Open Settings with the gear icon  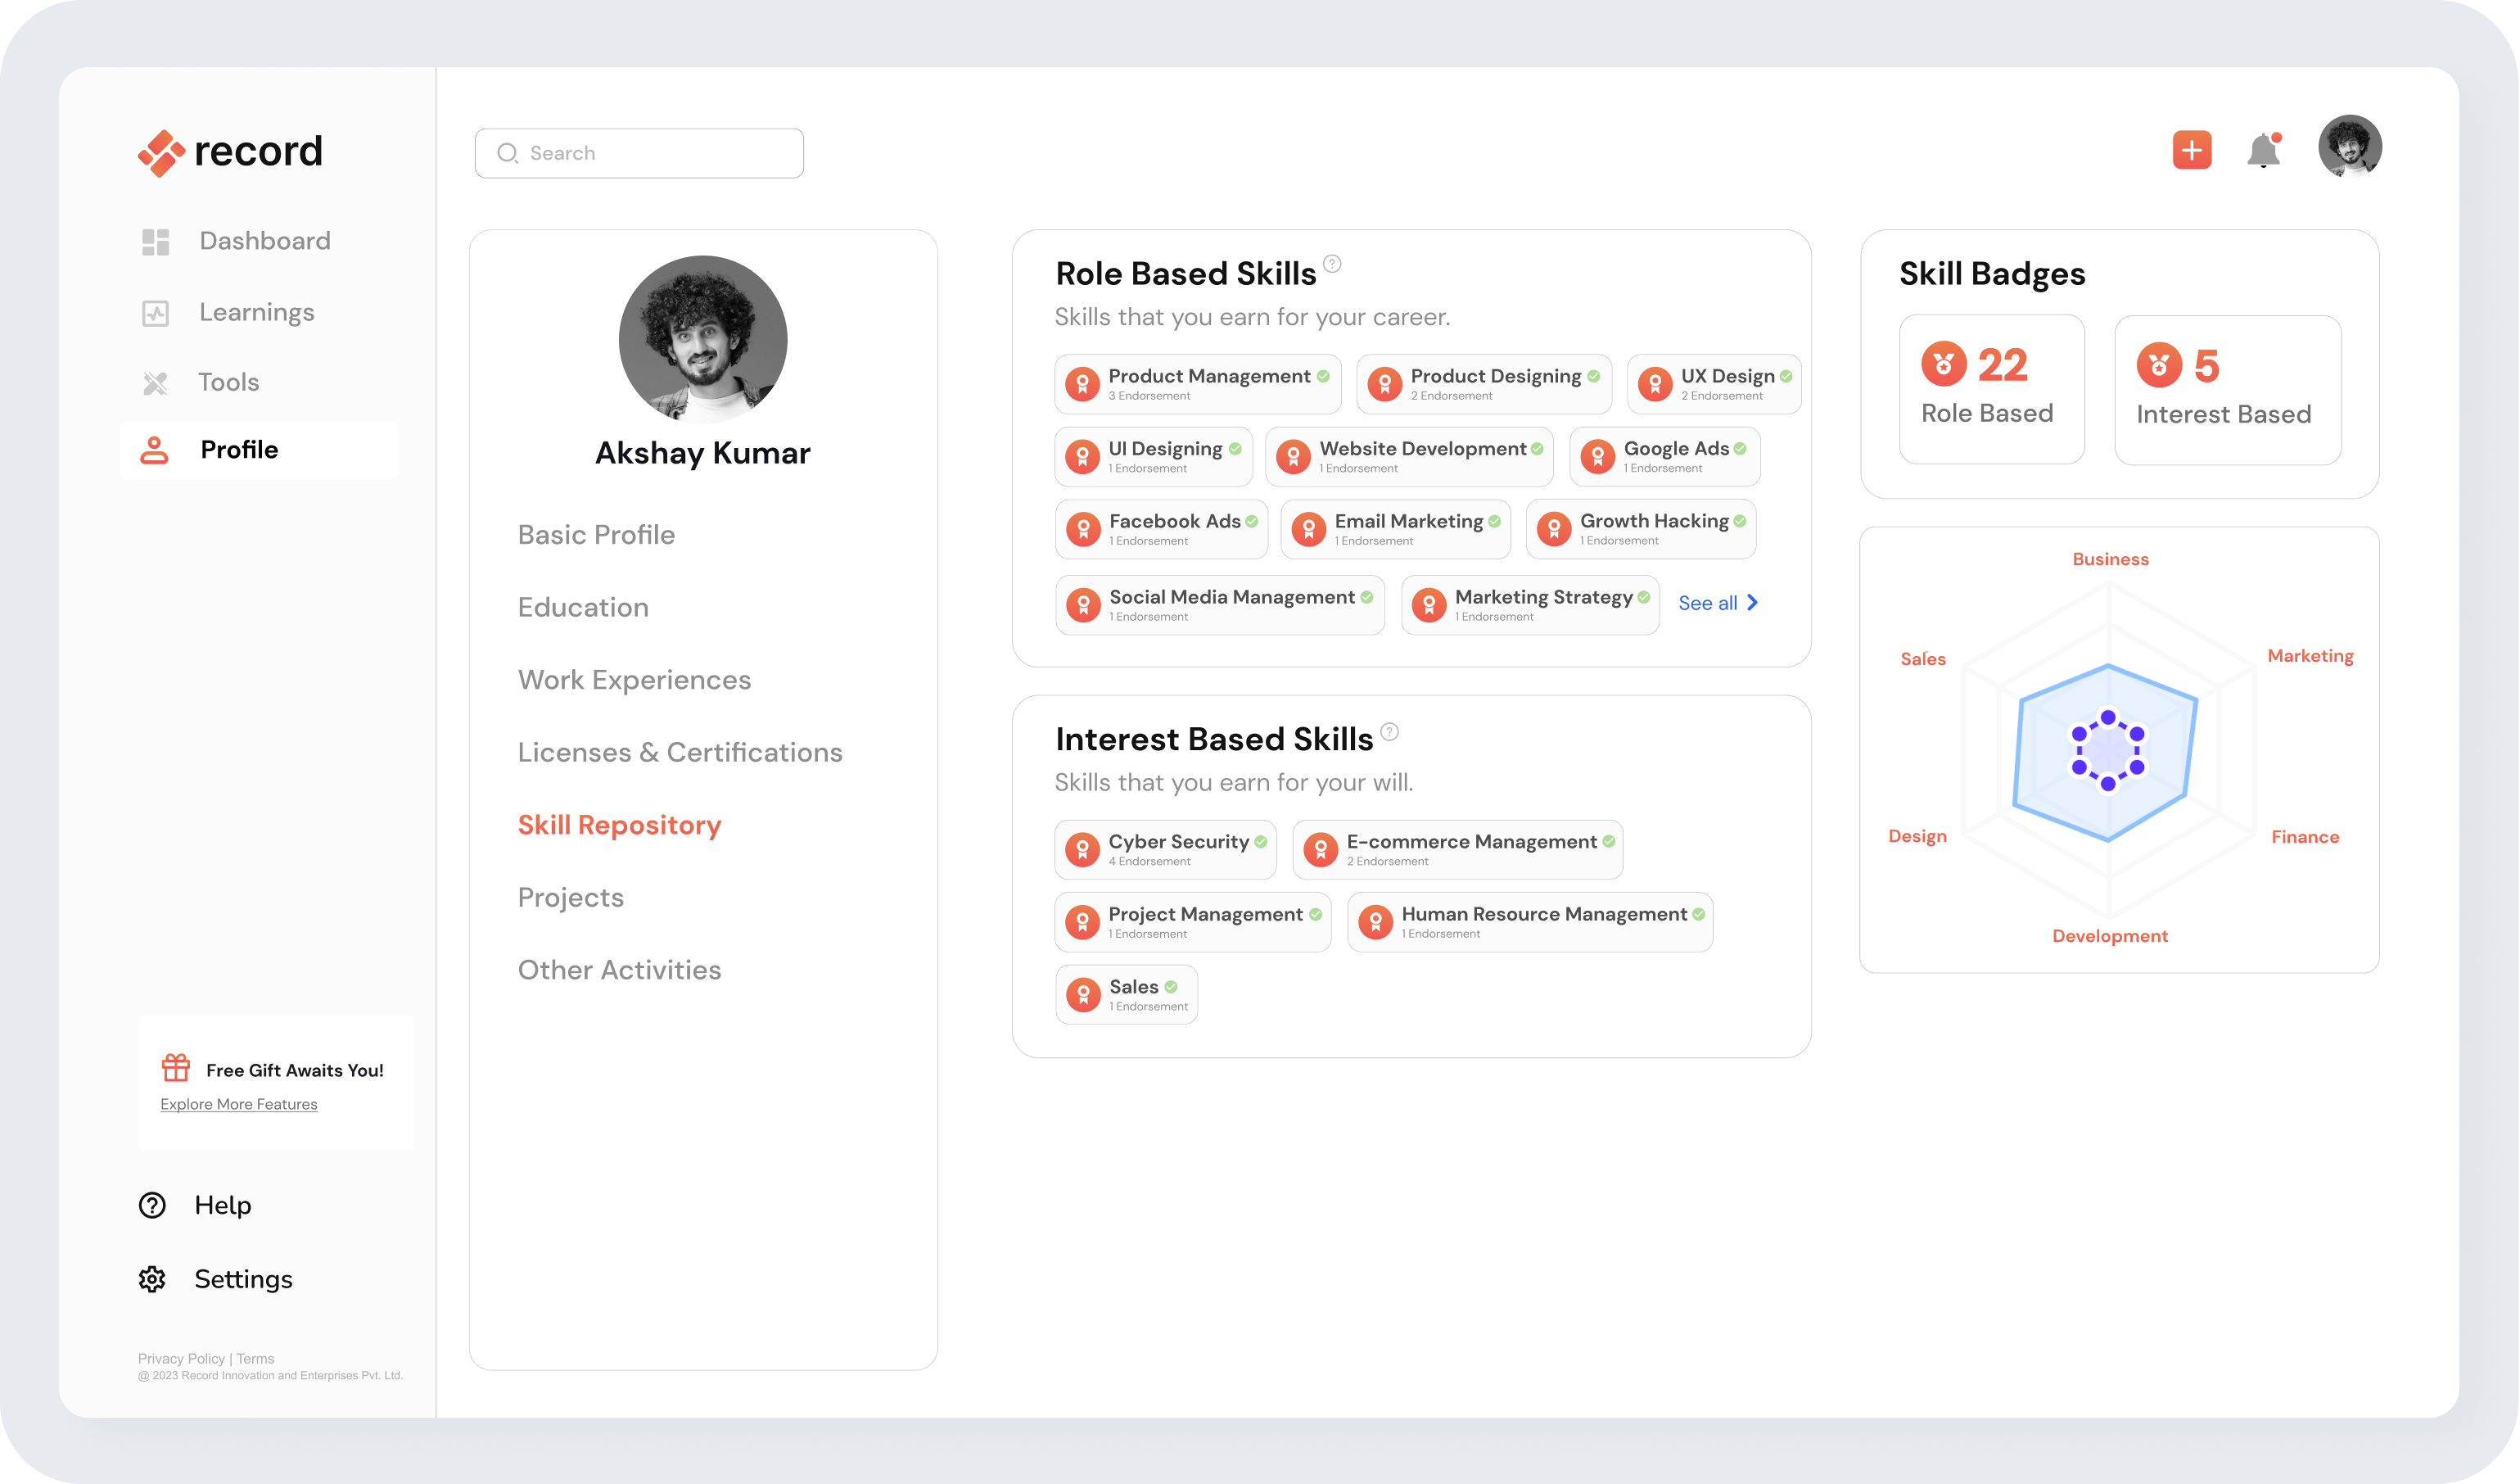coord(152,1279)
